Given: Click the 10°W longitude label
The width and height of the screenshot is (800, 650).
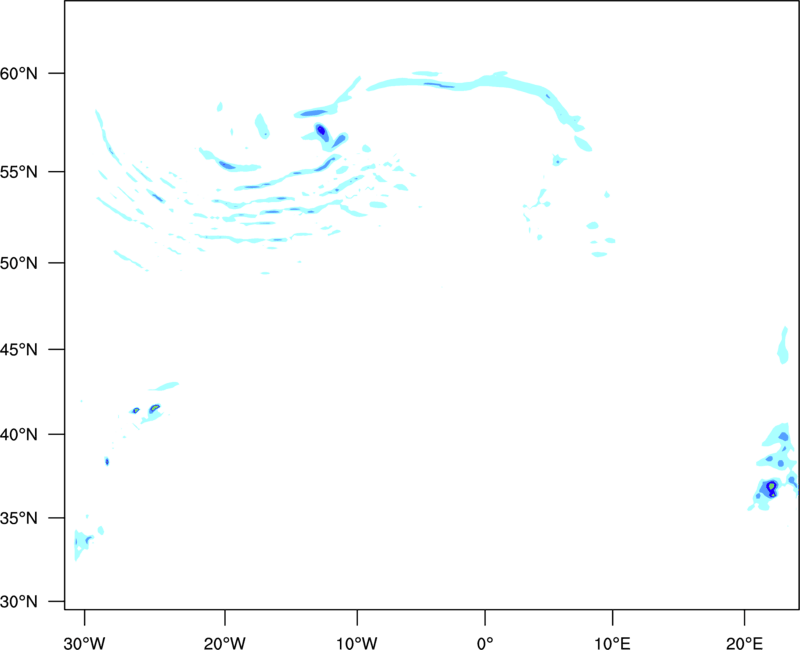Looking at the screenshot, I should pyautogui.click(x=357, y=642).
